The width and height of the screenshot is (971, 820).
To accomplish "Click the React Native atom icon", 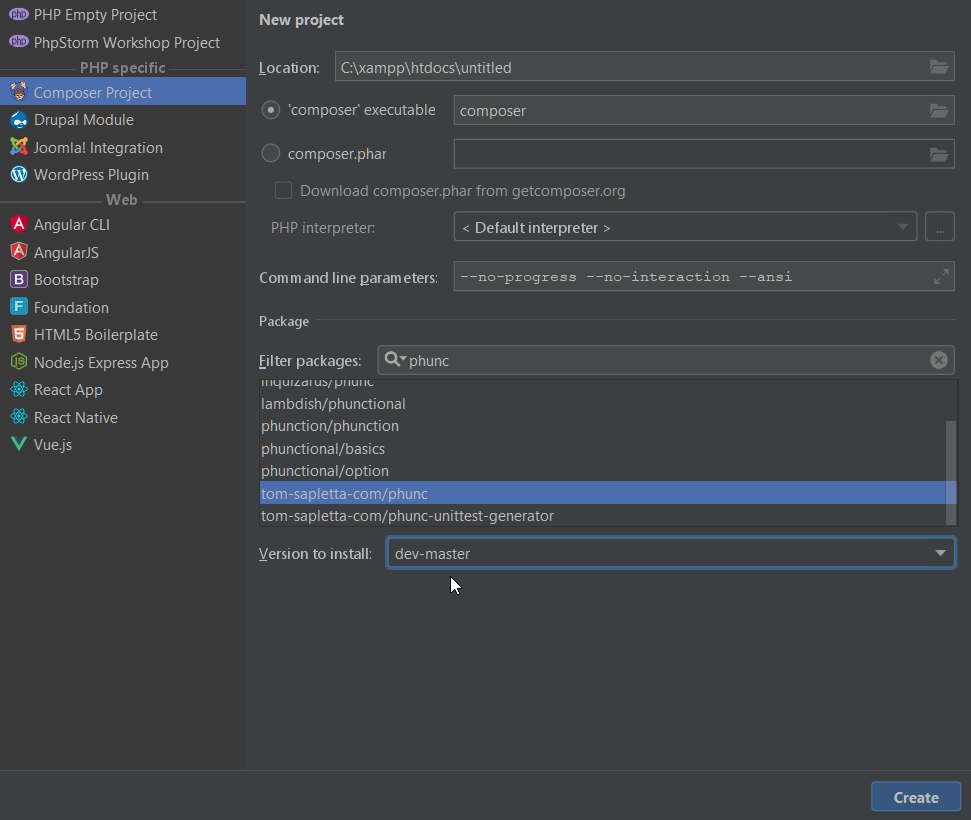I will (19, 417).
